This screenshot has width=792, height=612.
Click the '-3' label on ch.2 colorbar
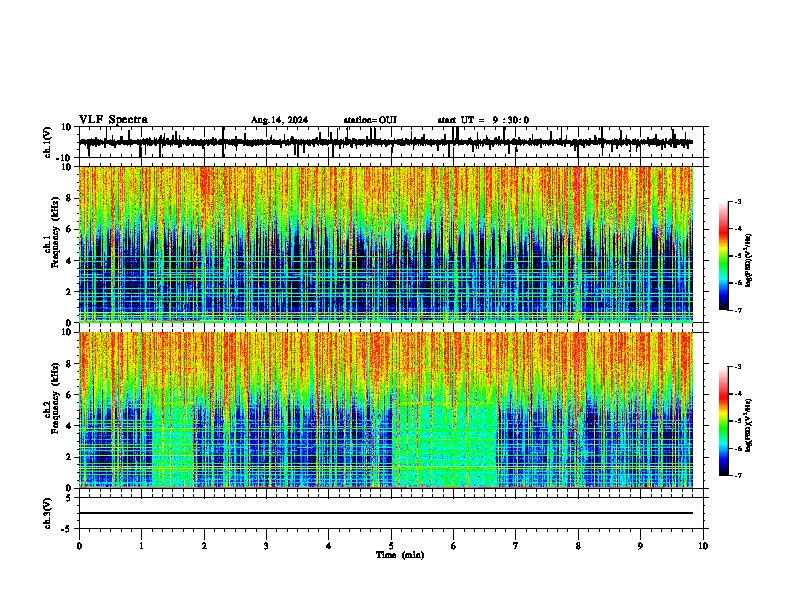(x=737, y=367)
